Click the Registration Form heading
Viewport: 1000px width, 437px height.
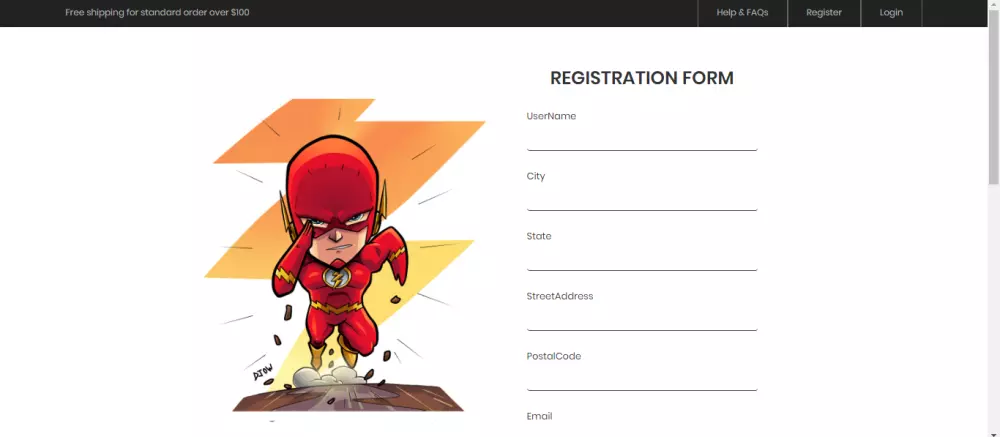tap(642, 78)
